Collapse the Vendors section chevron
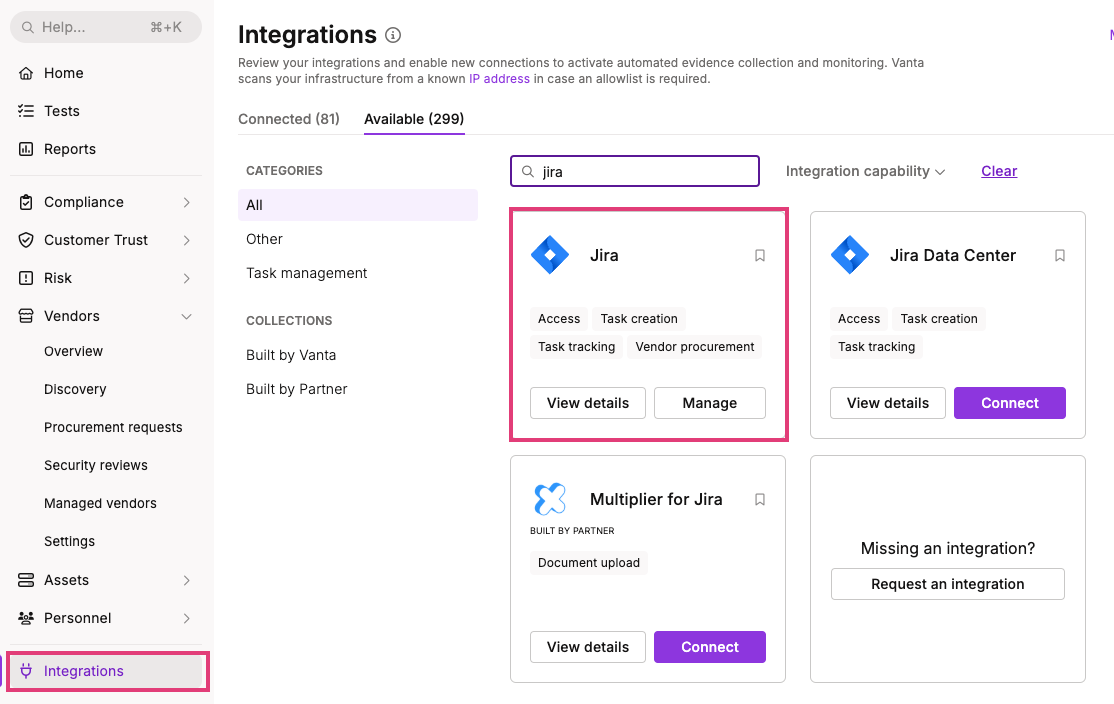 pyautogui.click(x=186, y=316)
